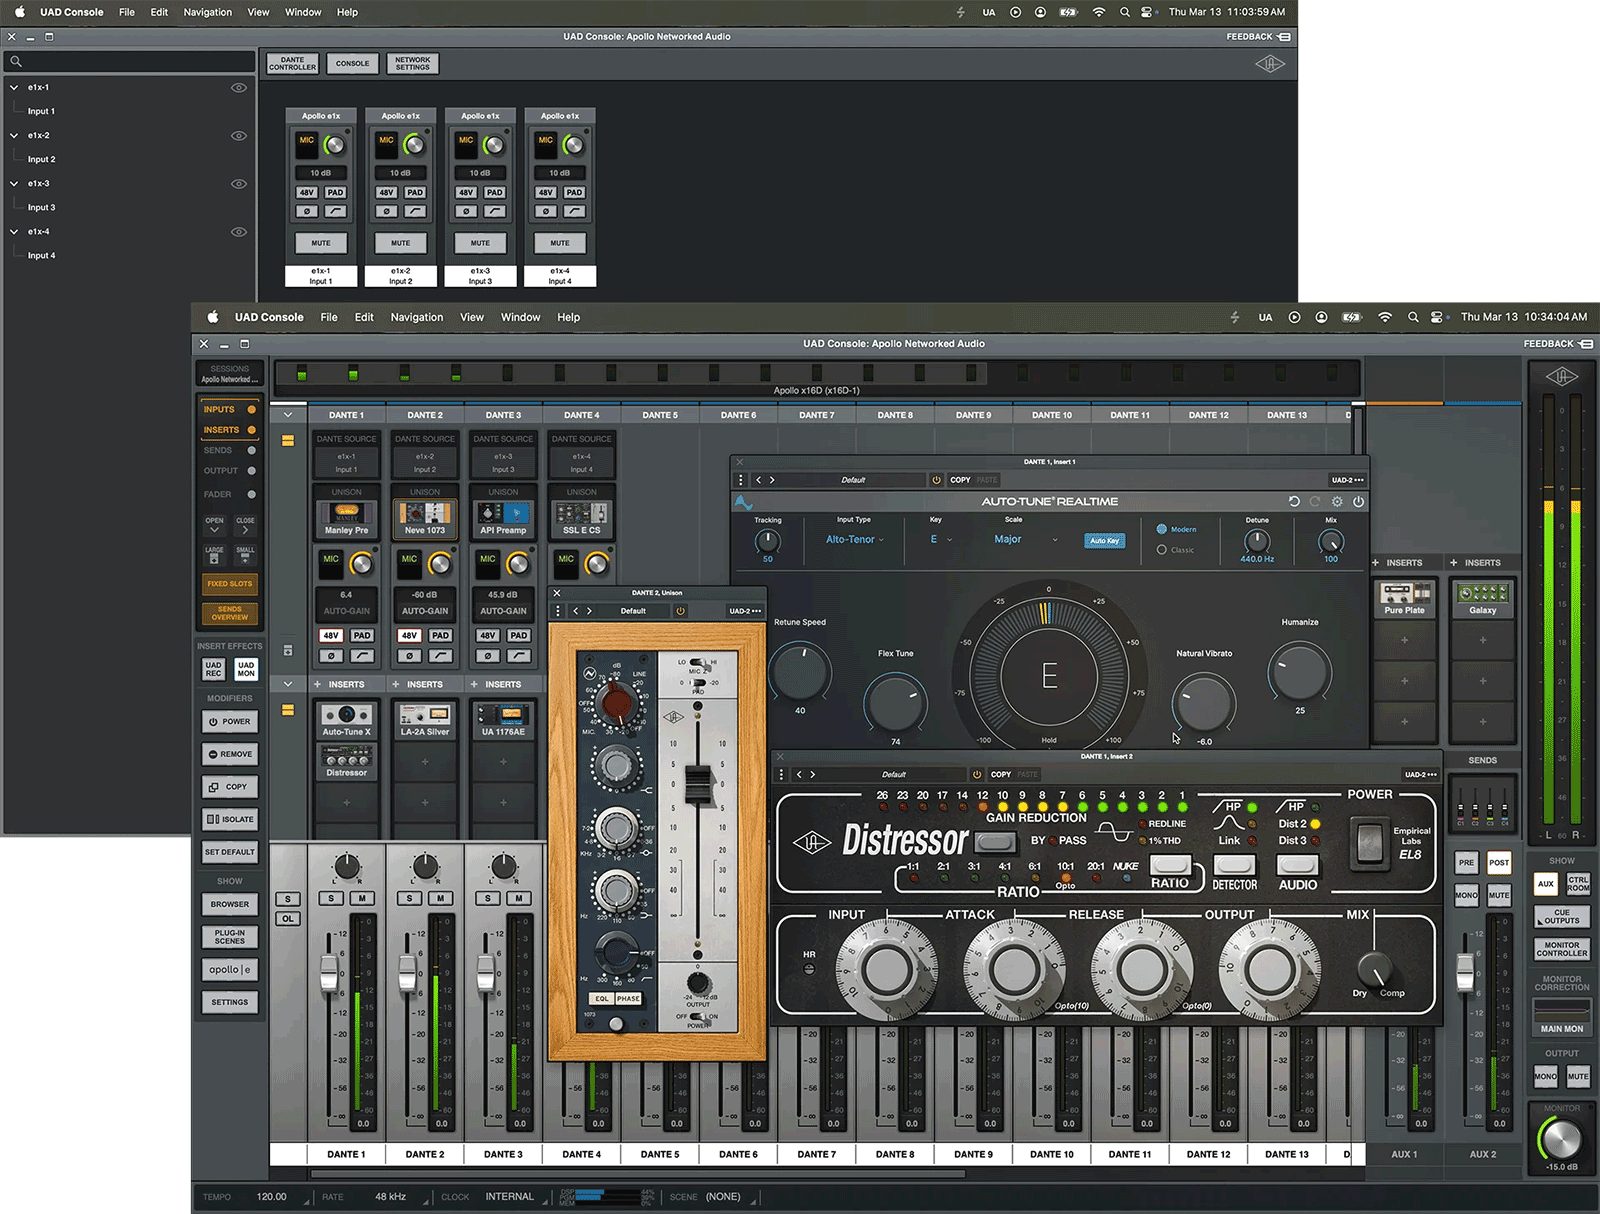This screenshot has width=1600, height=1214.
Task: Open the Scale Major dropdown in Auto-Tune
Action: tap(1026, 540)
